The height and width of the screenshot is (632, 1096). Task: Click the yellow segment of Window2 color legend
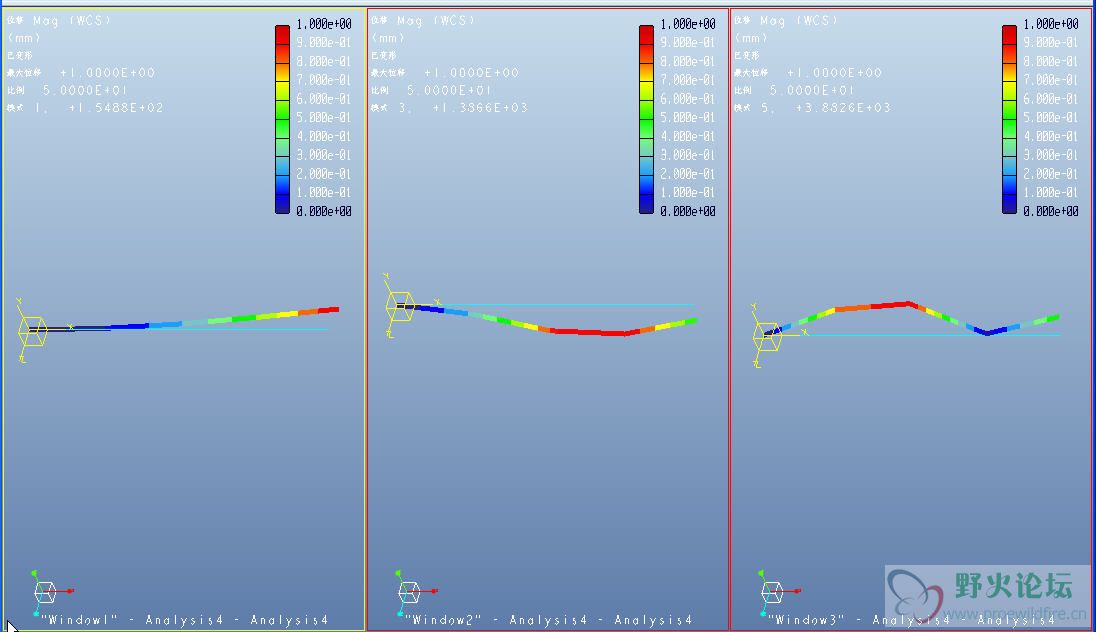pos(646,91)
